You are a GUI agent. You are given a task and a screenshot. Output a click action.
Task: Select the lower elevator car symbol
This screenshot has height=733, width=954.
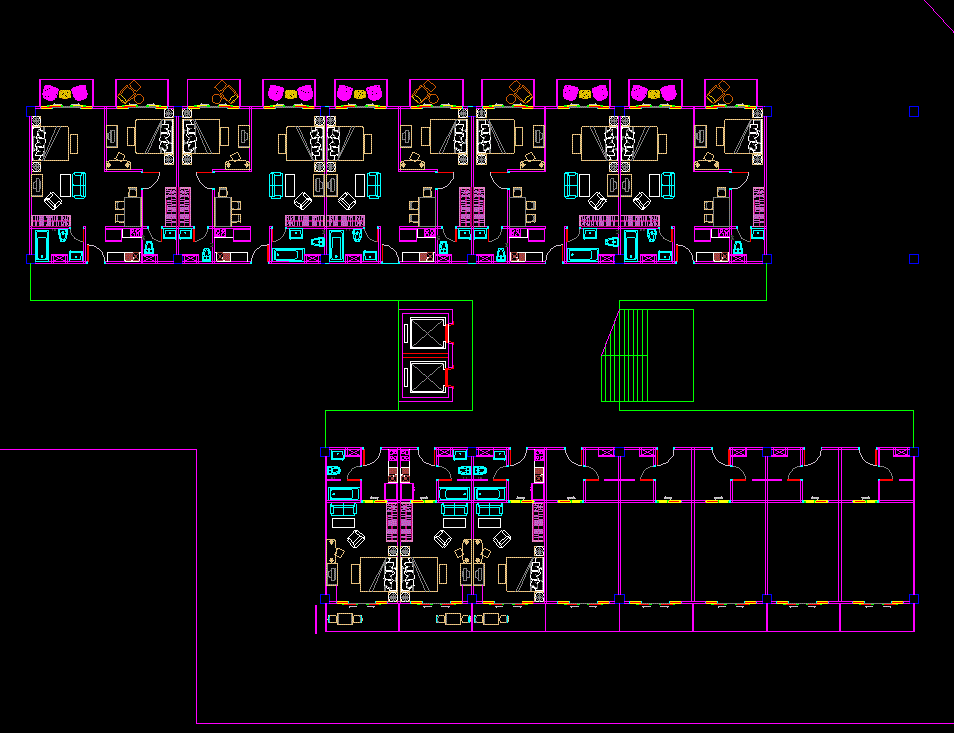coord(425,376)
